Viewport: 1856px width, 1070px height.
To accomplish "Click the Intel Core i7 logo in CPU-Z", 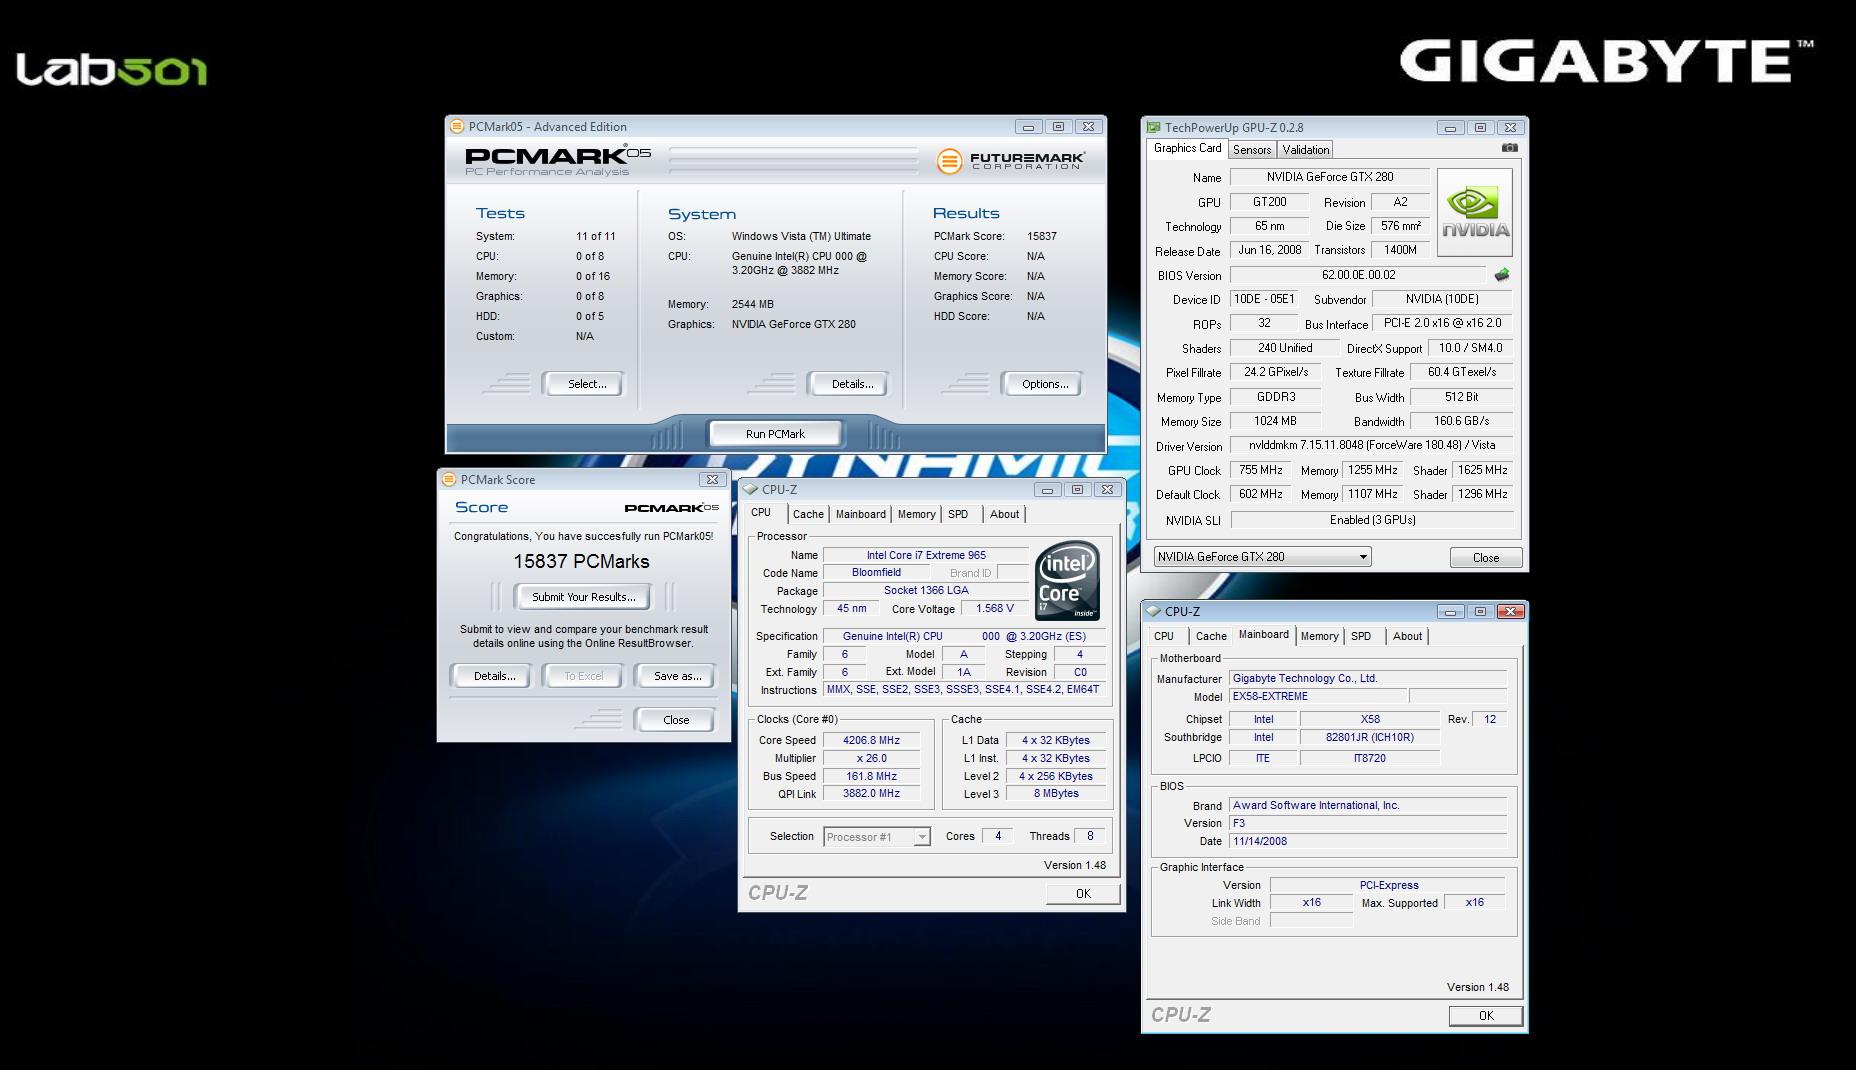I will [x=1067, y=581].
